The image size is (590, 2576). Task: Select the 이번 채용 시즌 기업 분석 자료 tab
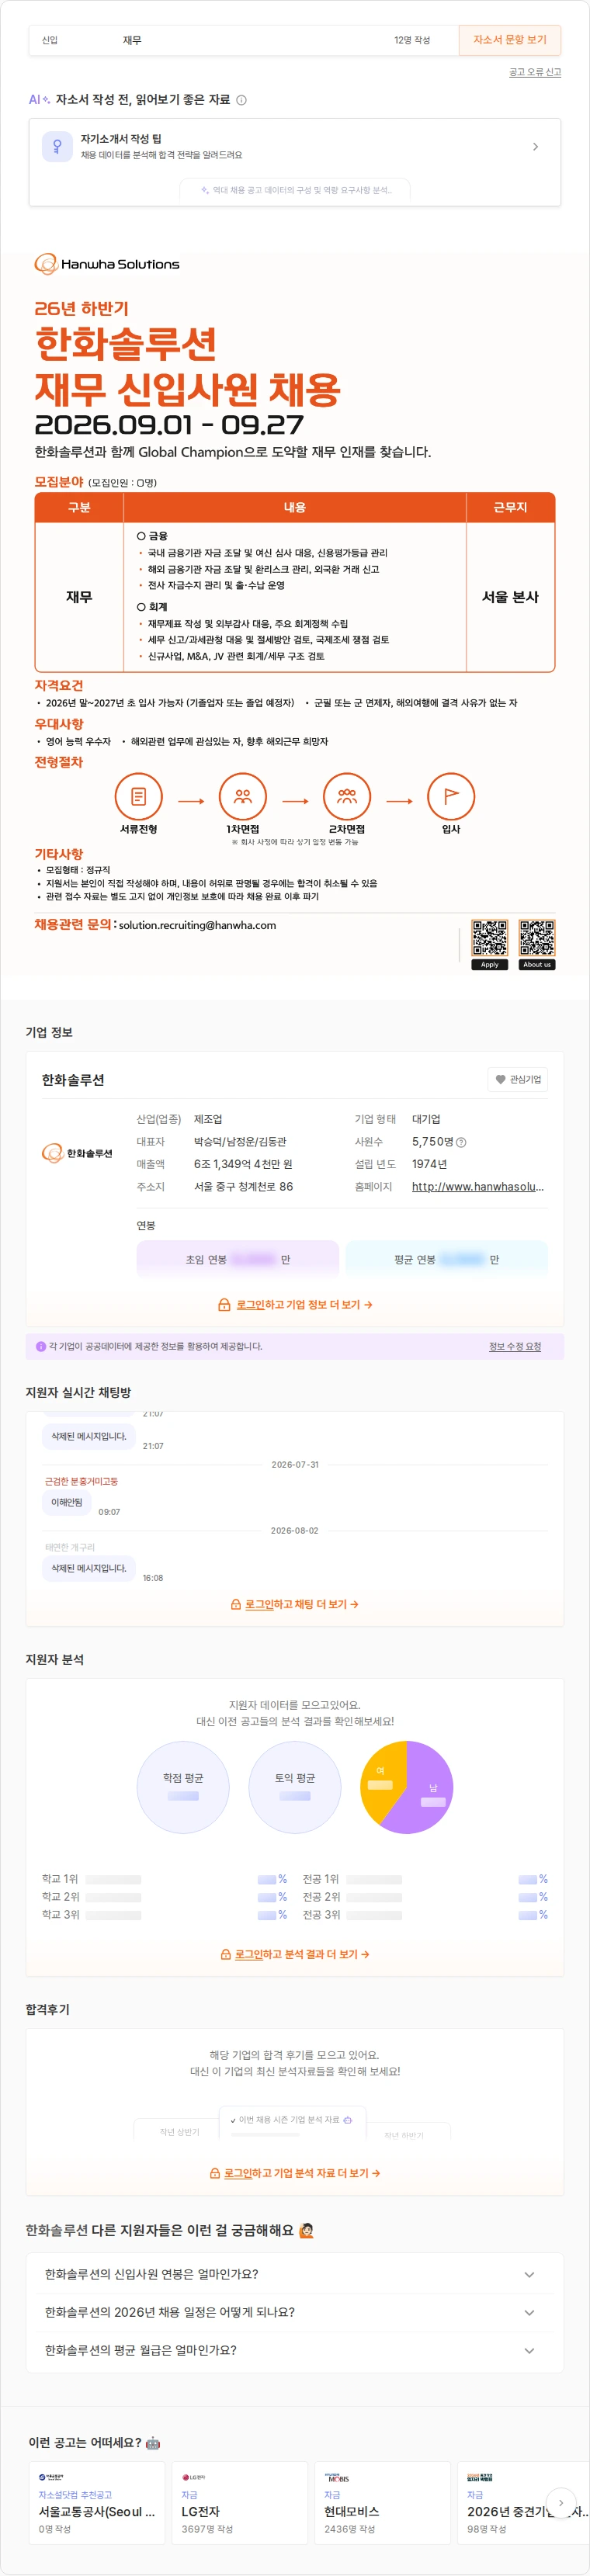pos(292,2120)
